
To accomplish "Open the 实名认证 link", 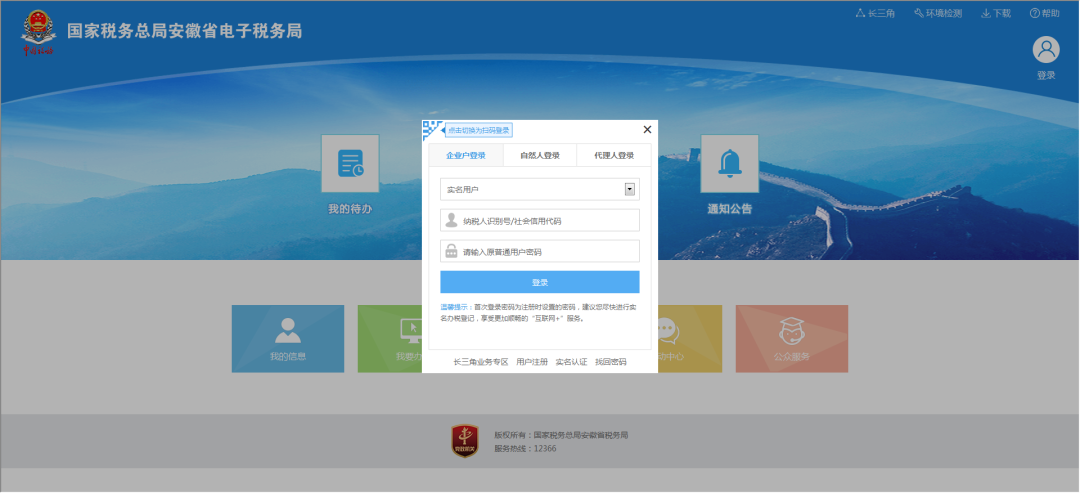I will pos(572,361).
